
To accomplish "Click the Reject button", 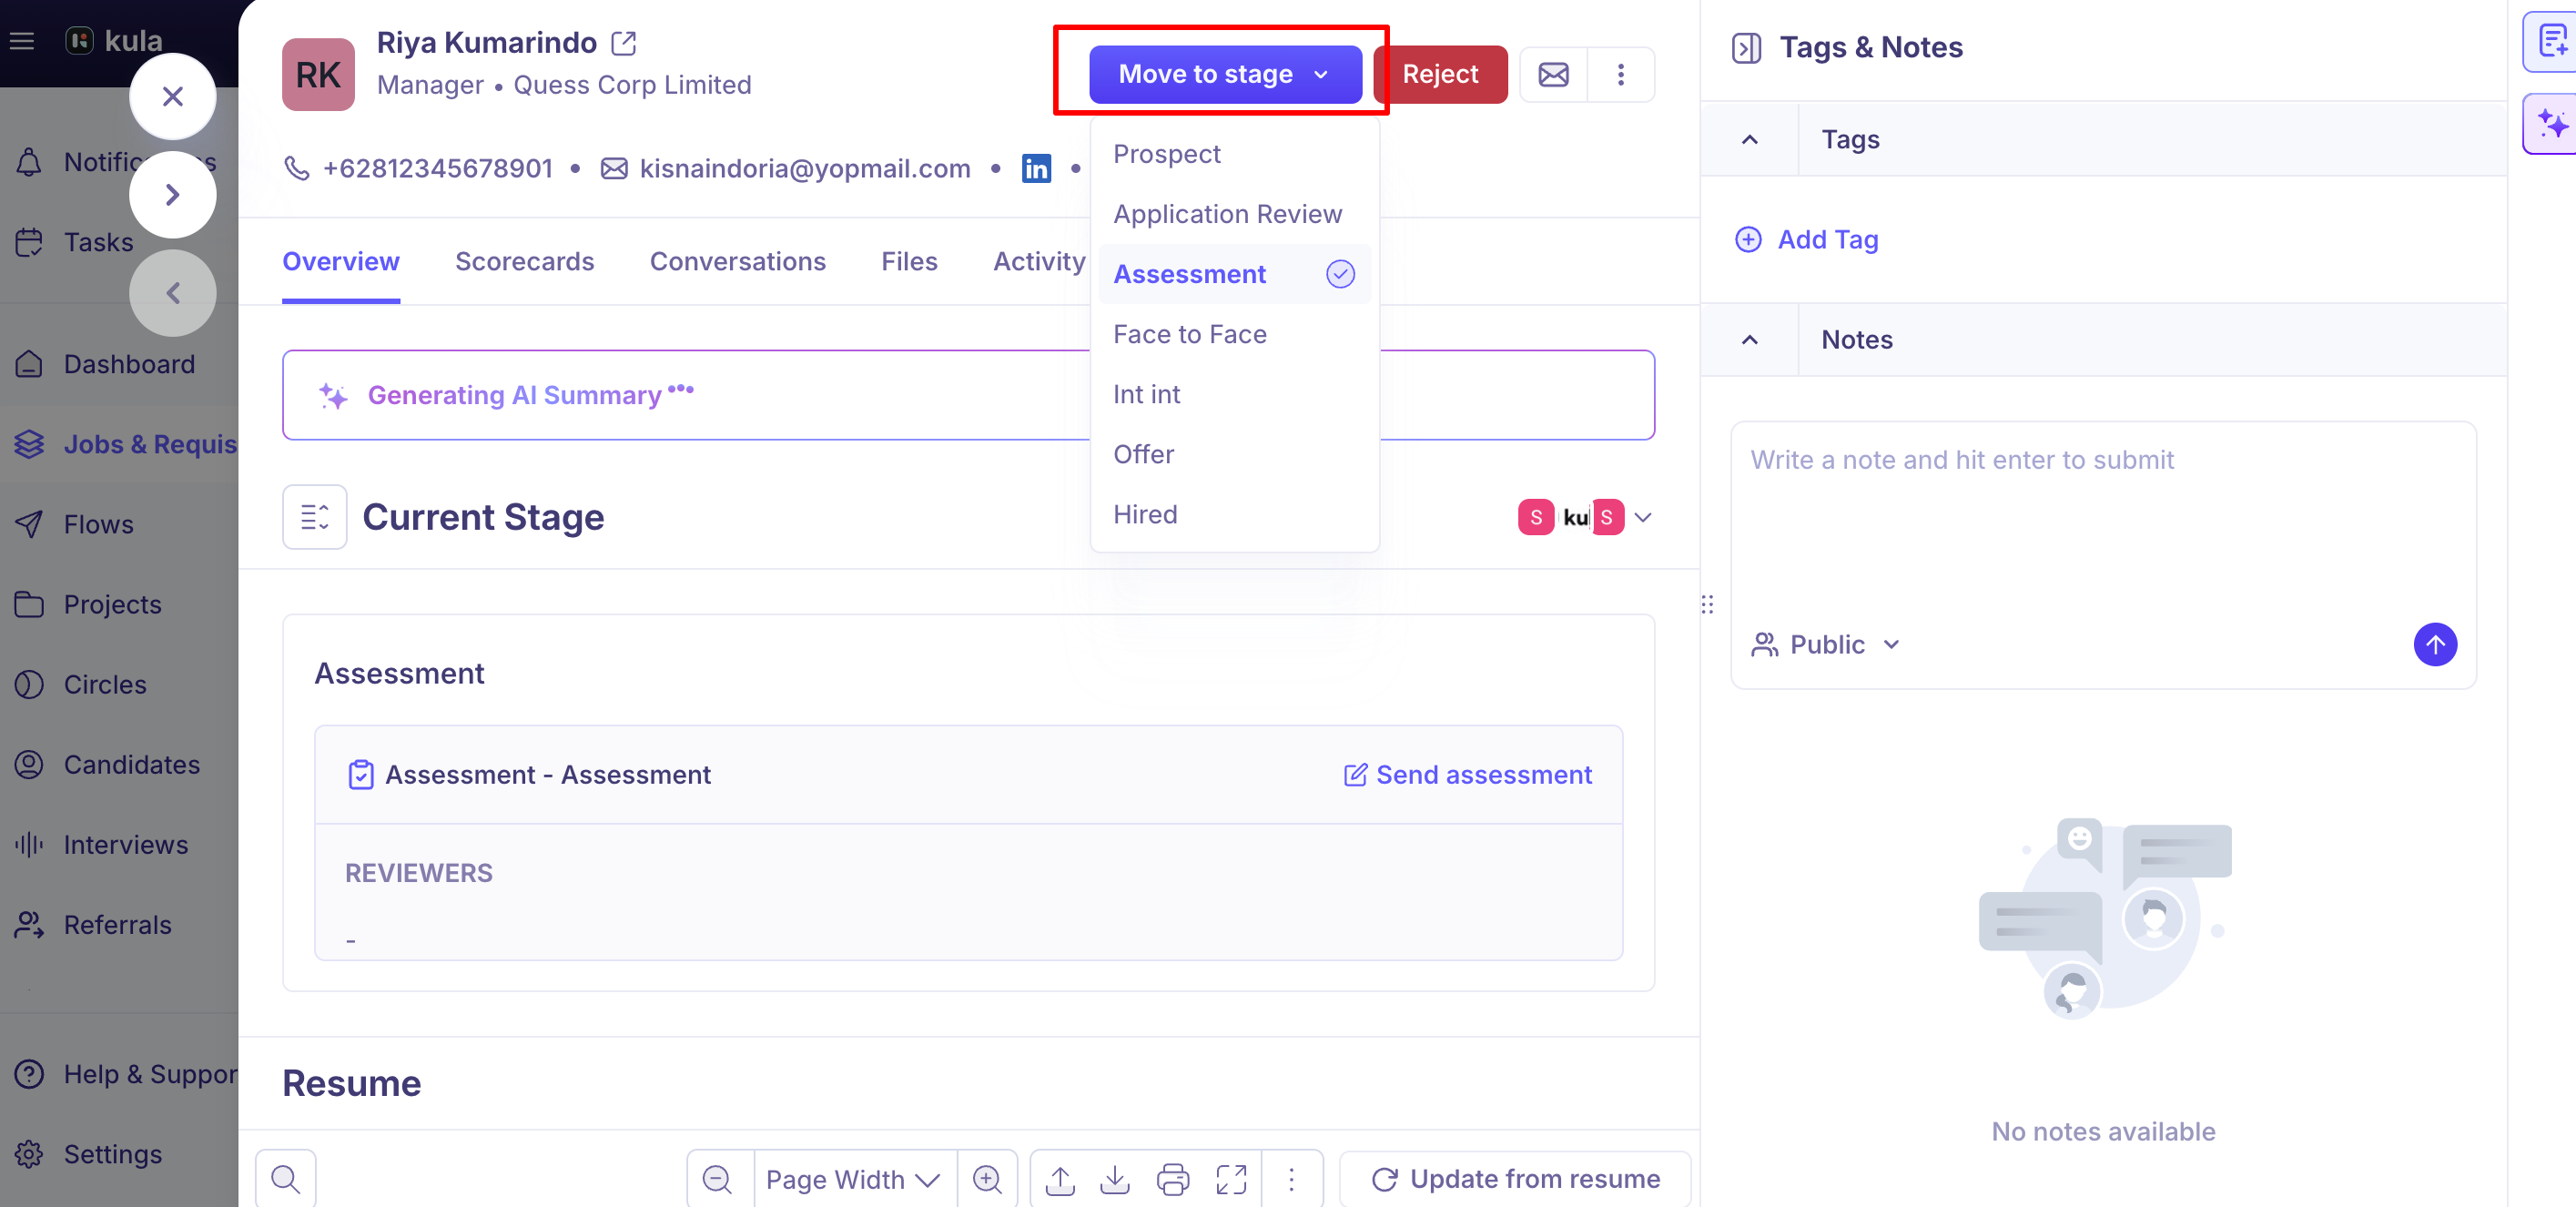I will [x=1440, y=74].
